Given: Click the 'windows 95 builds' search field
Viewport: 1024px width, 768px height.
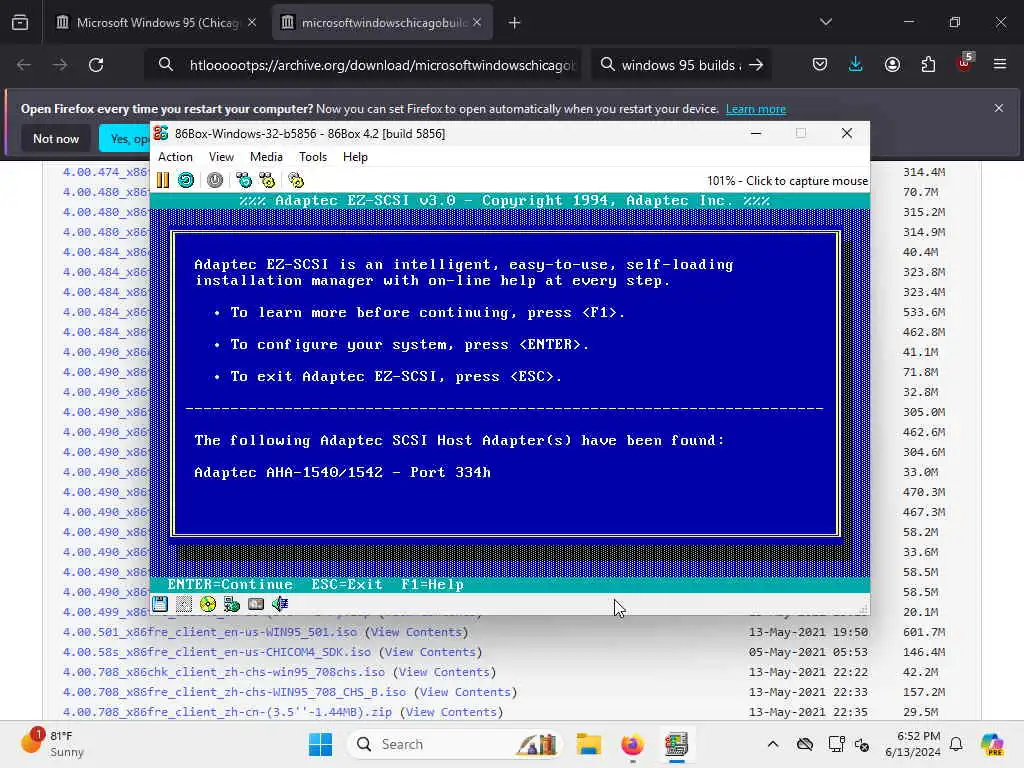Looking at the screenshot, I should [x=679, y=65].
